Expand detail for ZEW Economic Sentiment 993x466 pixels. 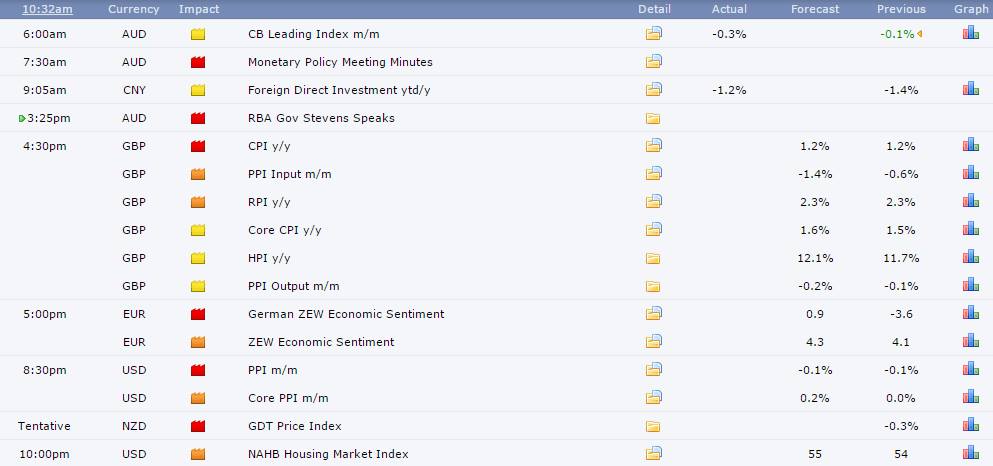(x=654, y=342)
